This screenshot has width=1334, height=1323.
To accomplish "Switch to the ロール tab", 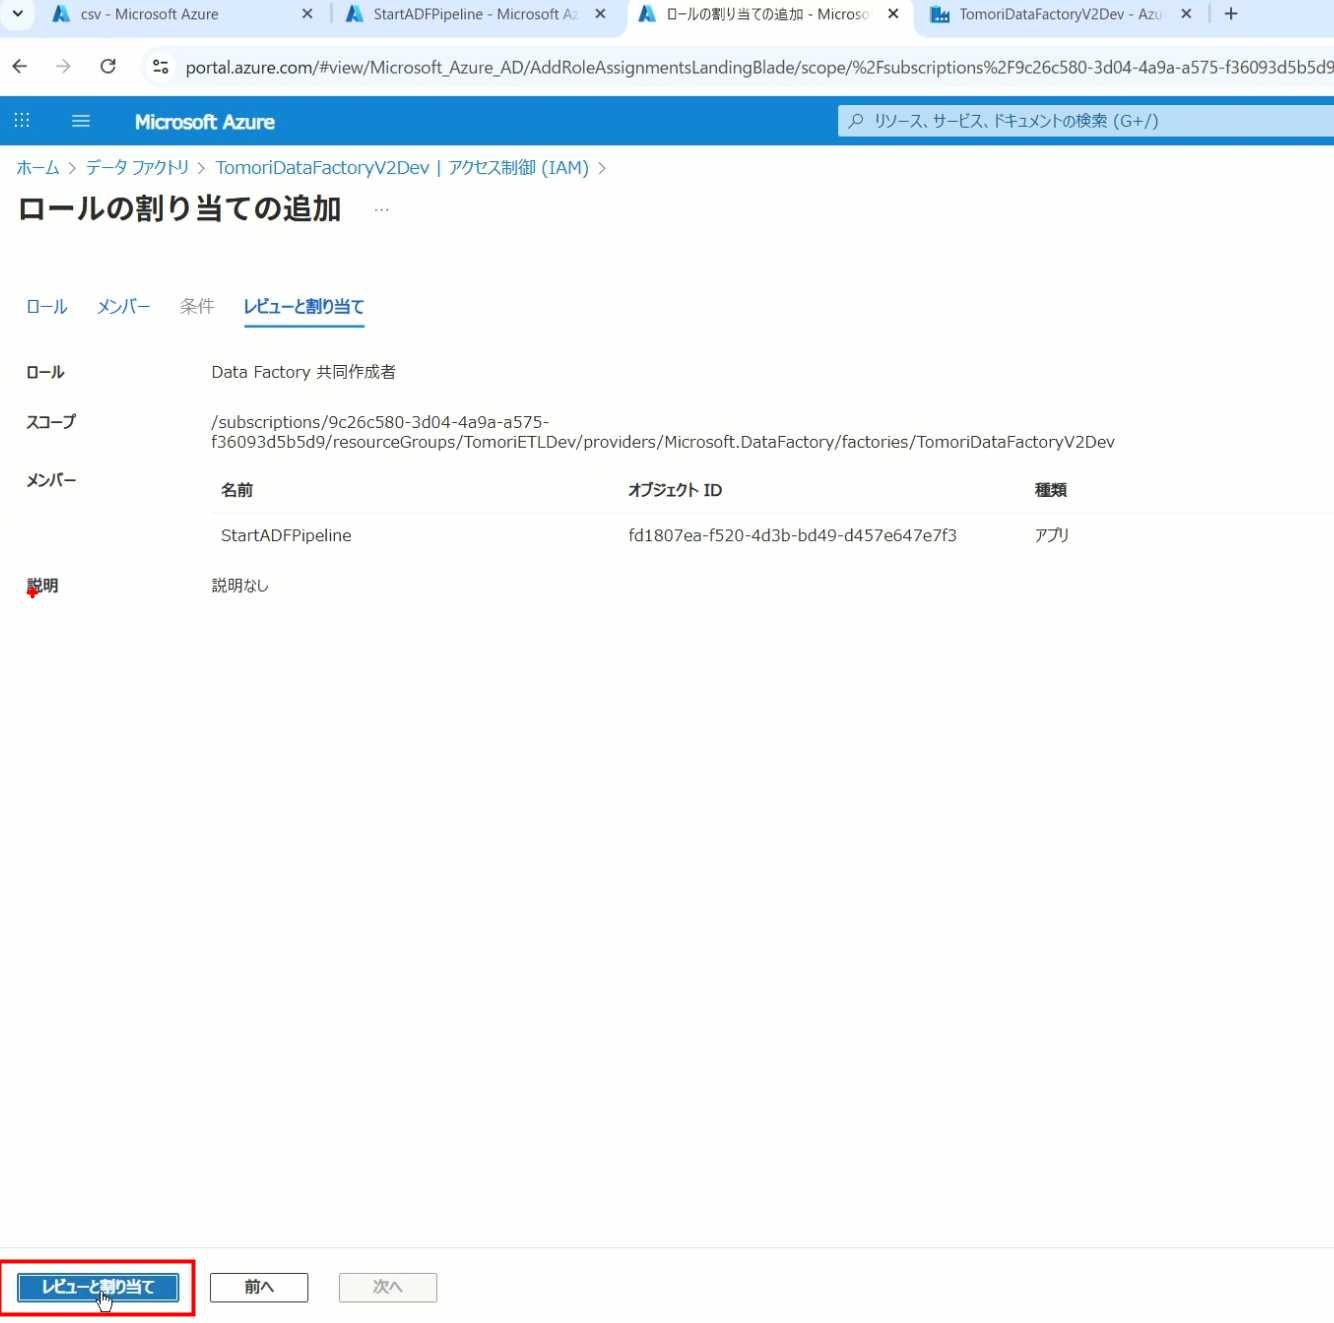I will [x=46, y=307].
